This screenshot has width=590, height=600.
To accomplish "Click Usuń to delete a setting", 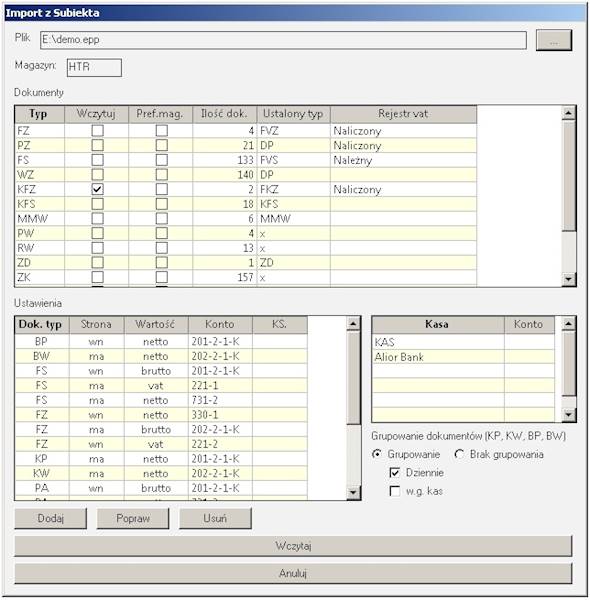I will click(x=215, y=518).
